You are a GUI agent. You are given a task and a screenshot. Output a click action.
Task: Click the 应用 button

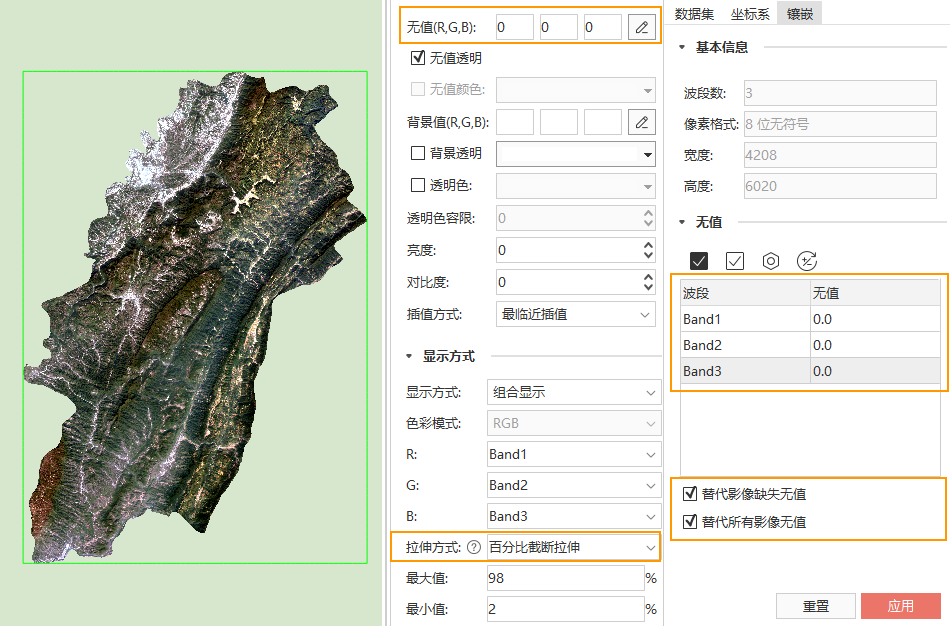[901, 606]
